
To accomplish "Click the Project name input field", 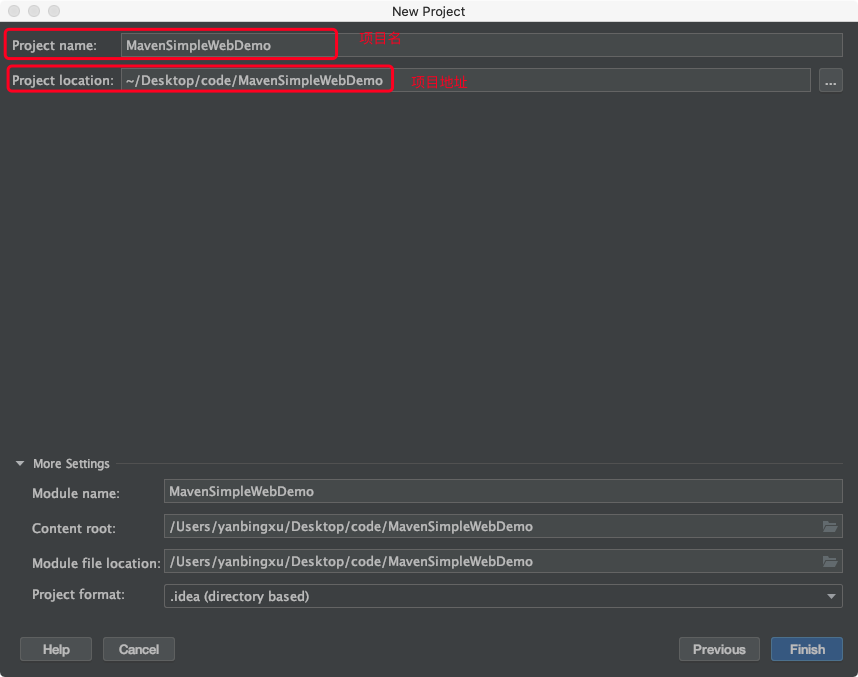I will (x=482, y=45).
